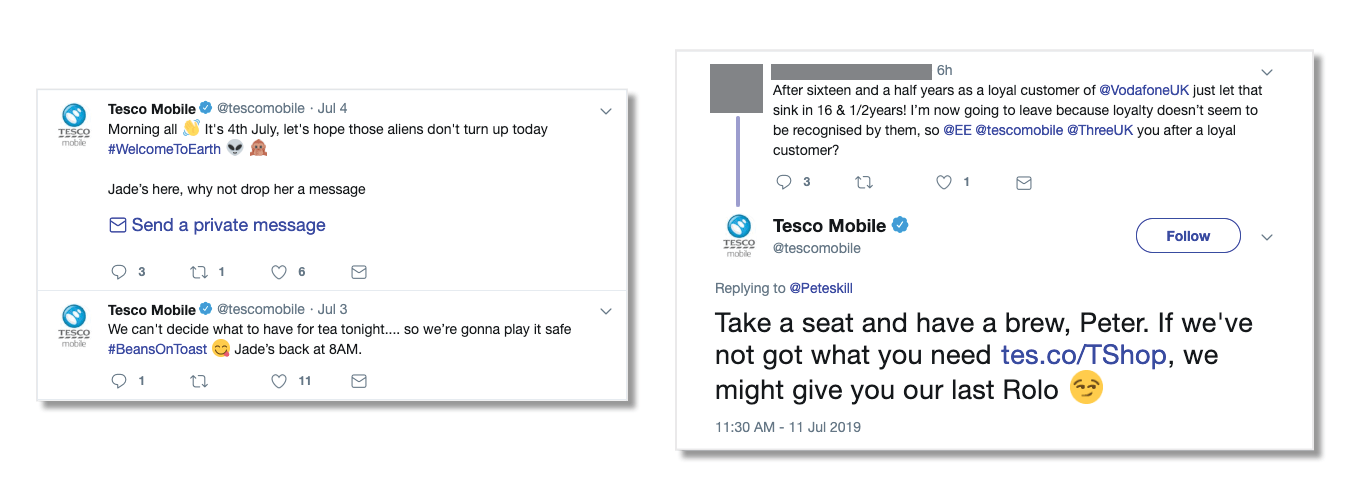Retweet the BeansOnToast tweet
This screenshot has width=1350, height=500.
198,381
